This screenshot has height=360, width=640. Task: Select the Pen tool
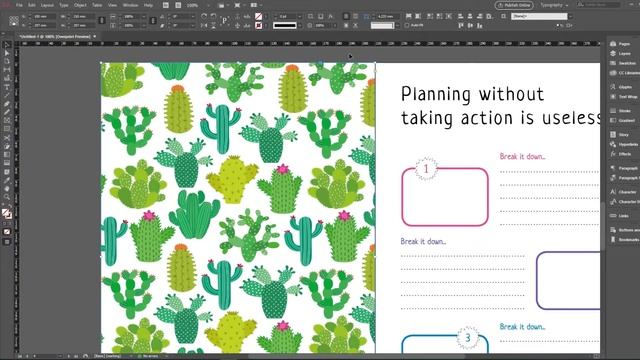(x=7, y=104)
